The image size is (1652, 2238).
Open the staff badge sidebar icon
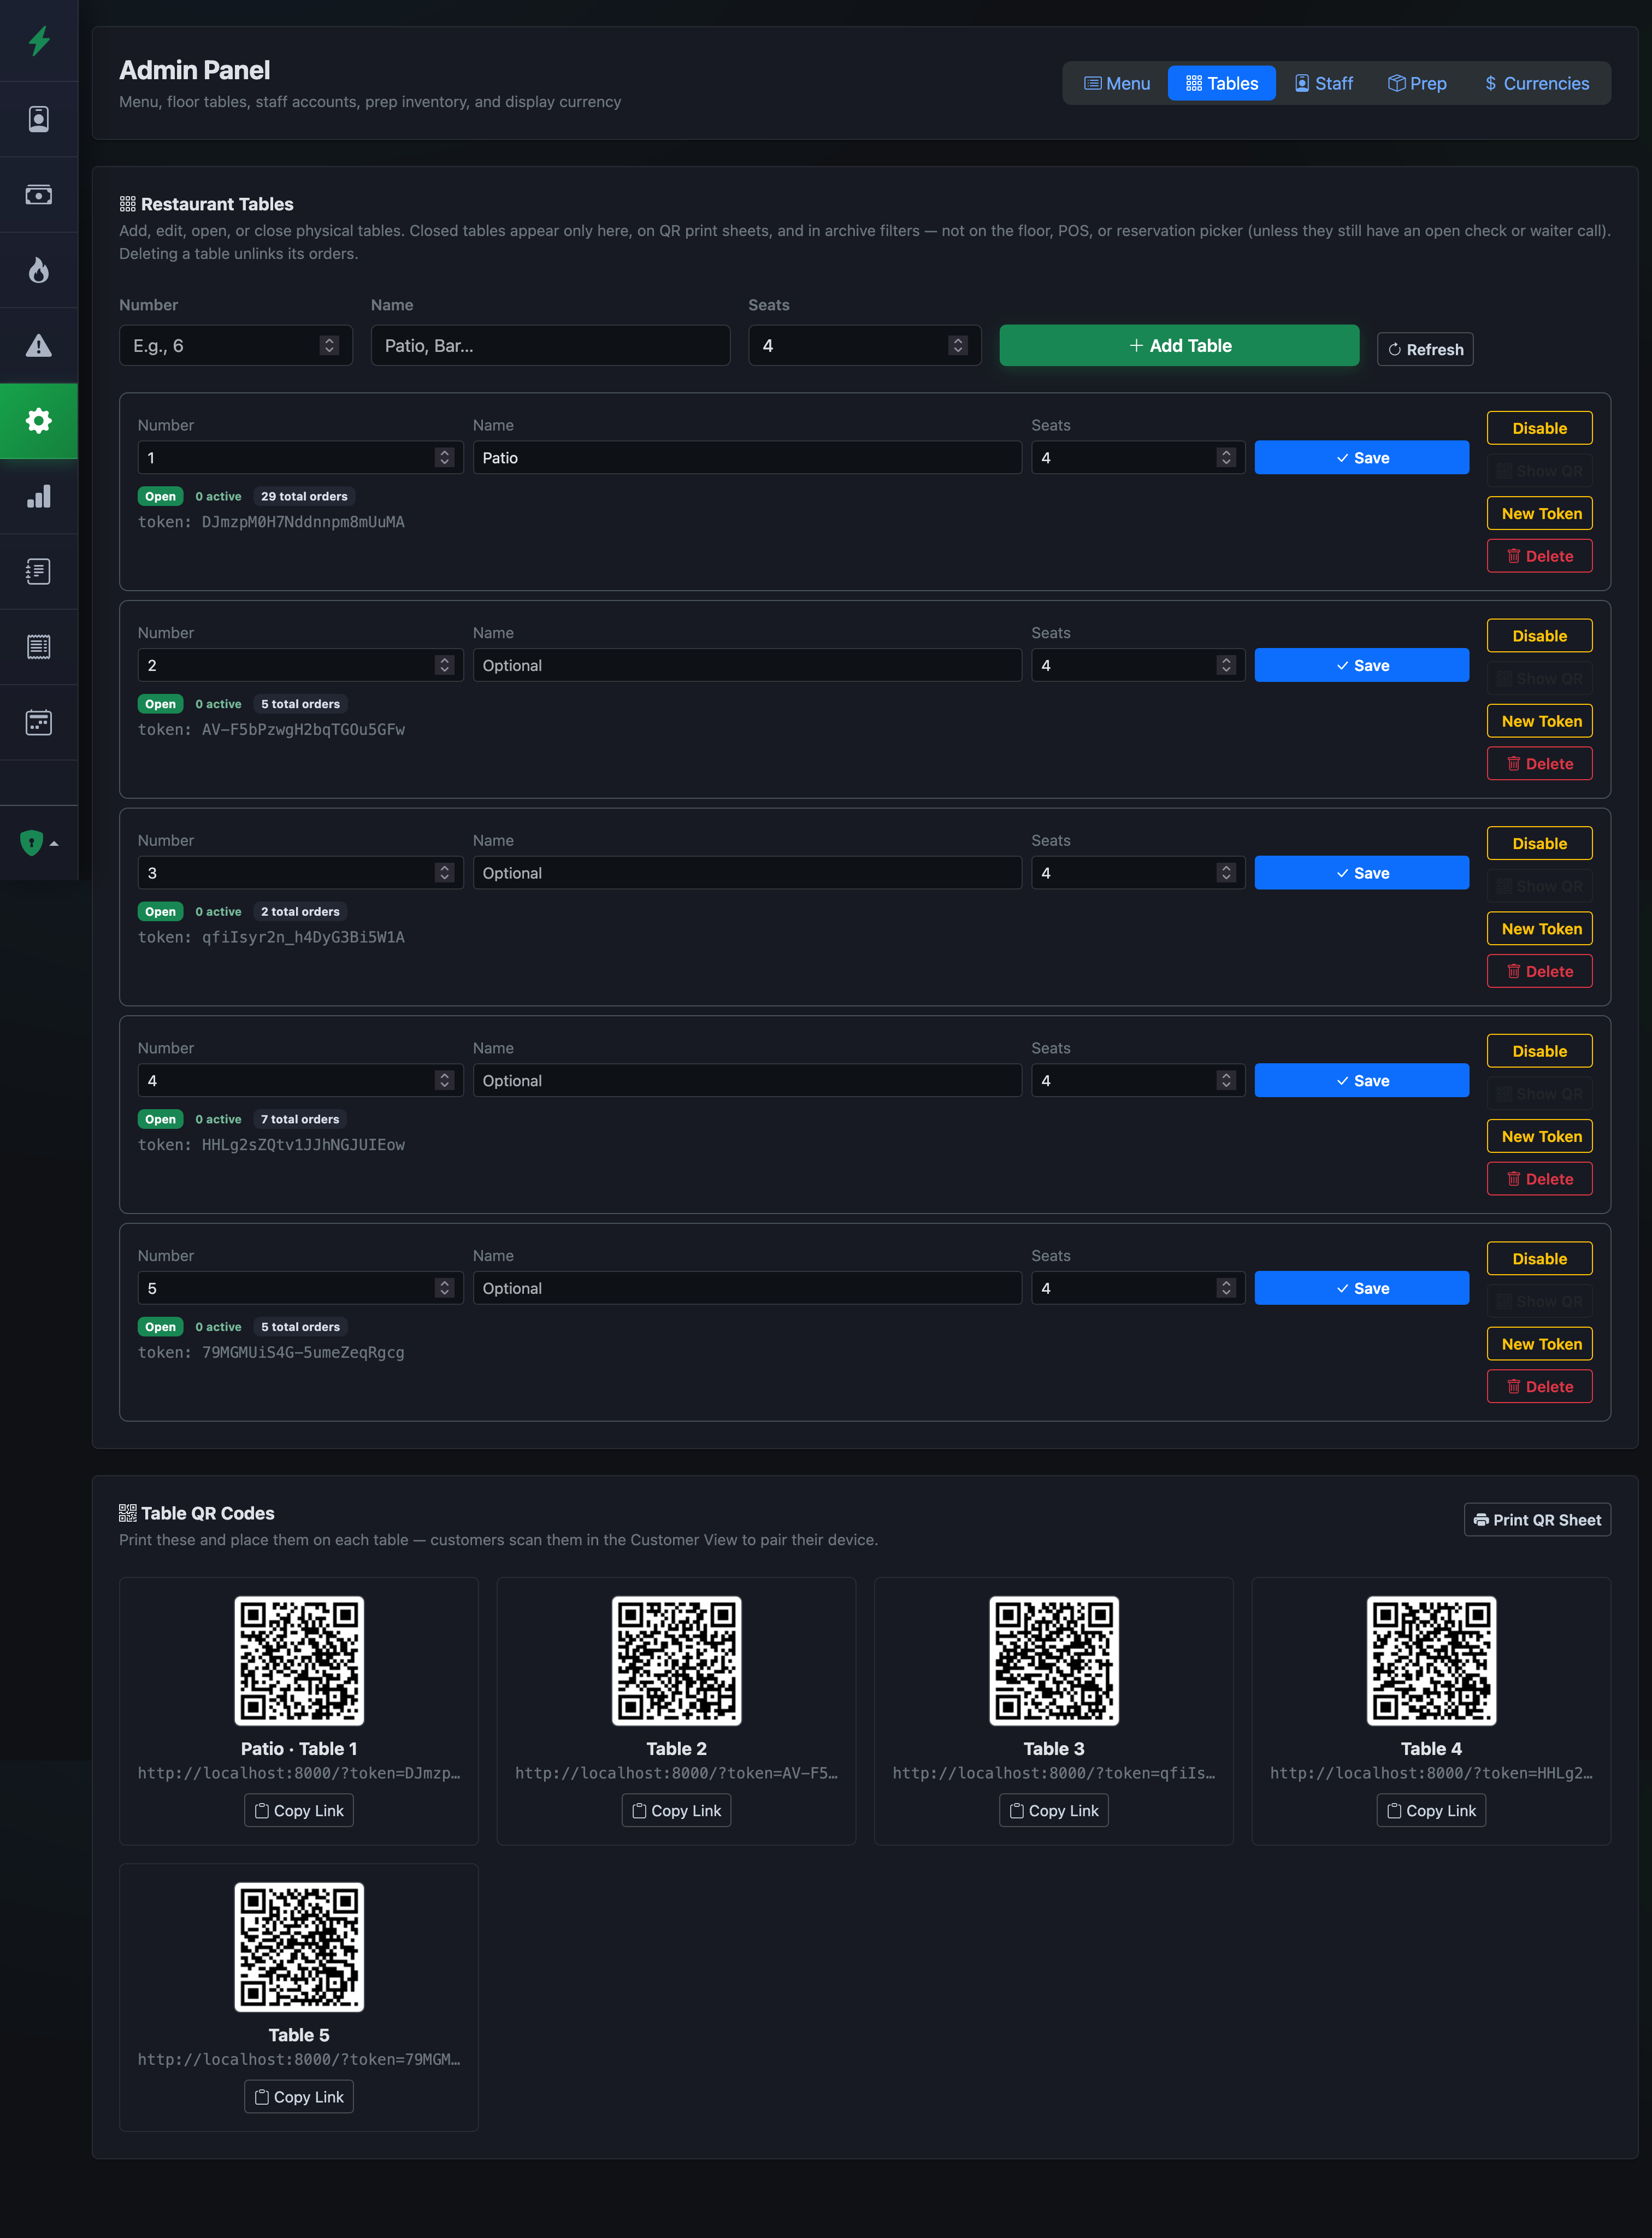(x=39, y=119)
